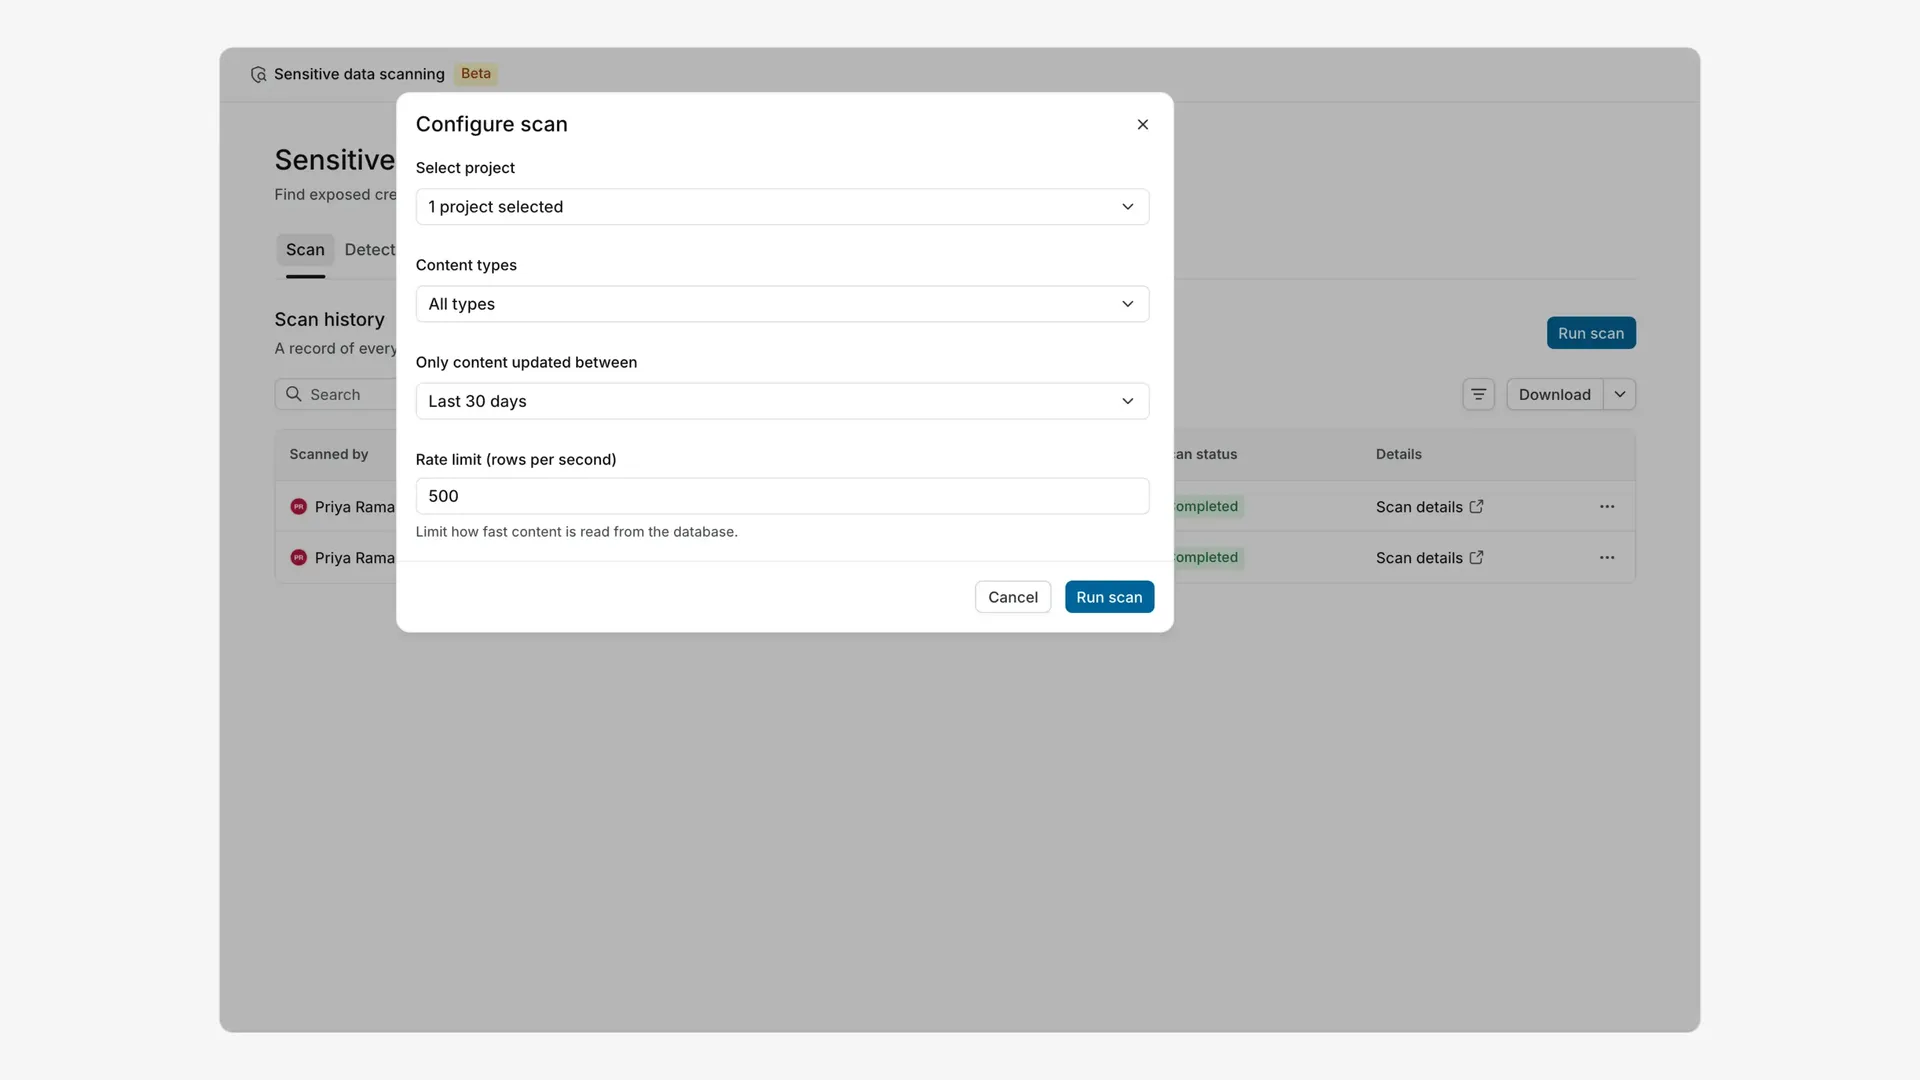The image size is (1920, 1080).
Task: Open the Select project dropdown
Action: [782, 207]
